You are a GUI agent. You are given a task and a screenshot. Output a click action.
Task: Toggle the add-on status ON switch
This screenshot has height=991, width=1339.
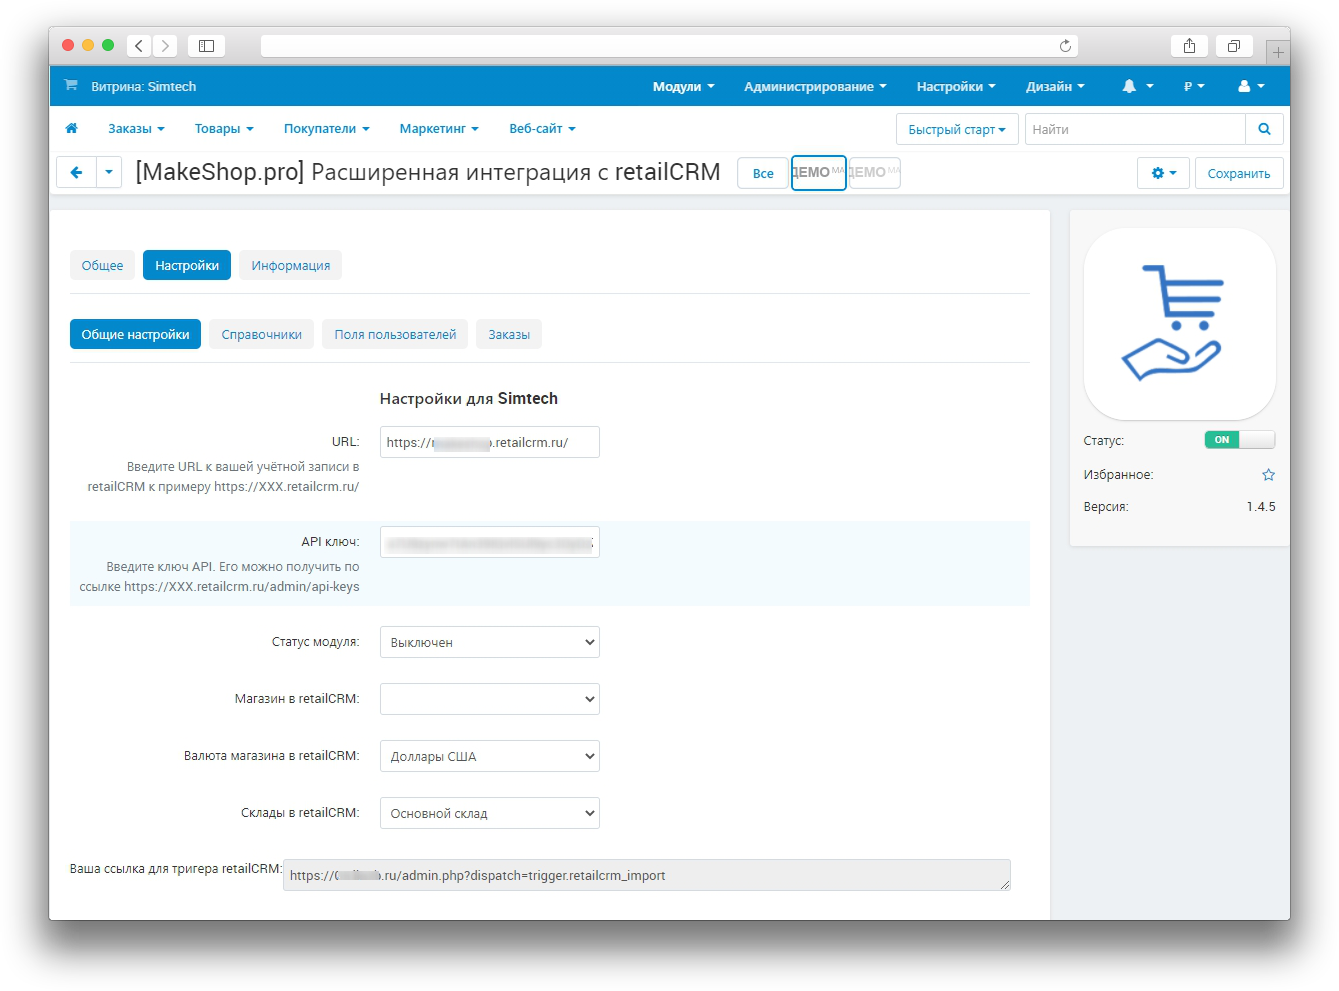(1239, 440)
